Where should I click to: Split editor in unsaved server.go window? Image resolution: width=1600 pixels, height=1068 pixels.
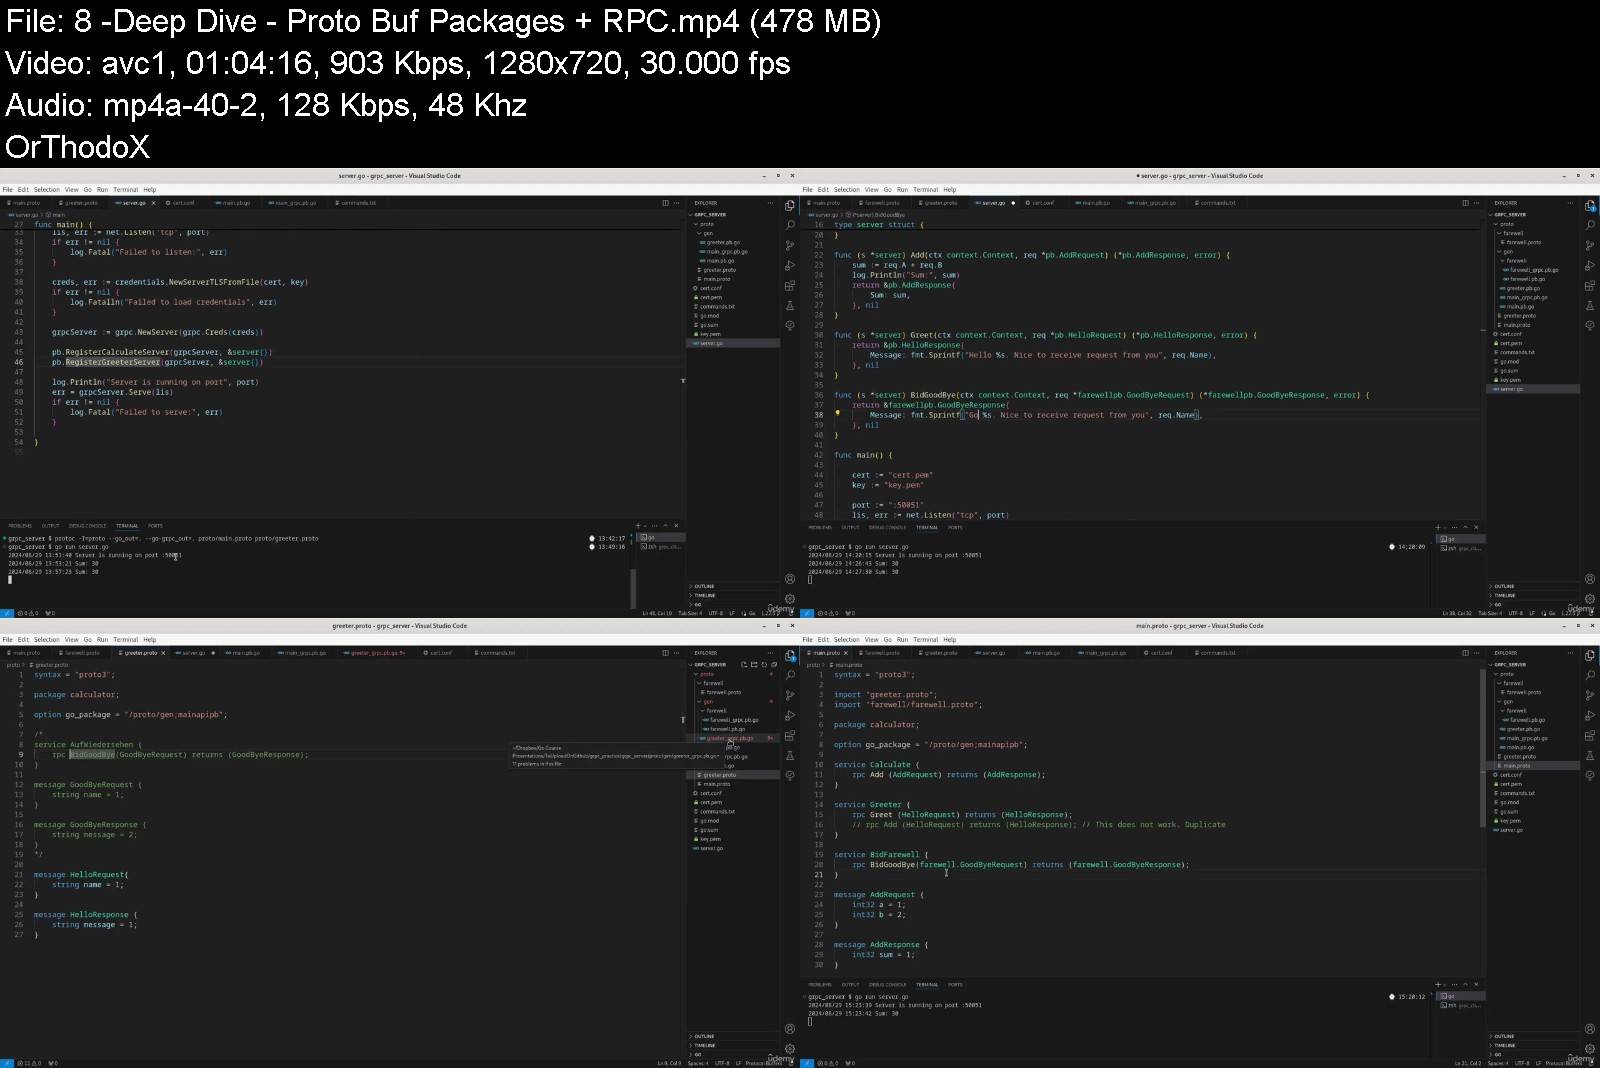click(x=1465, y=203)
